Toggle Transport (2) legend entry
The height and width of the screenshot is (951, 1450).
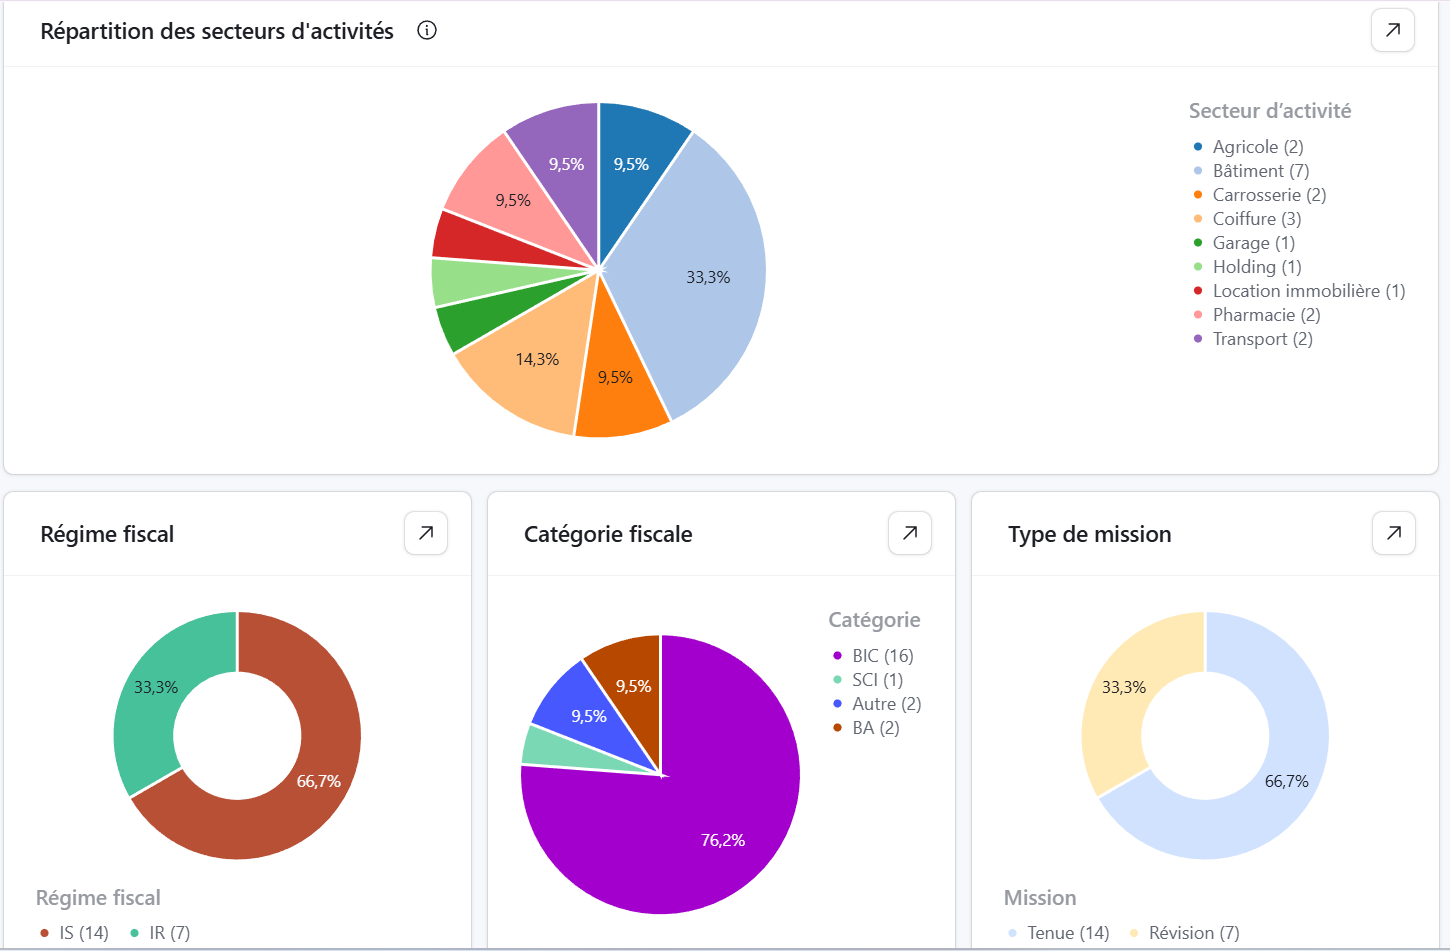1253,339
